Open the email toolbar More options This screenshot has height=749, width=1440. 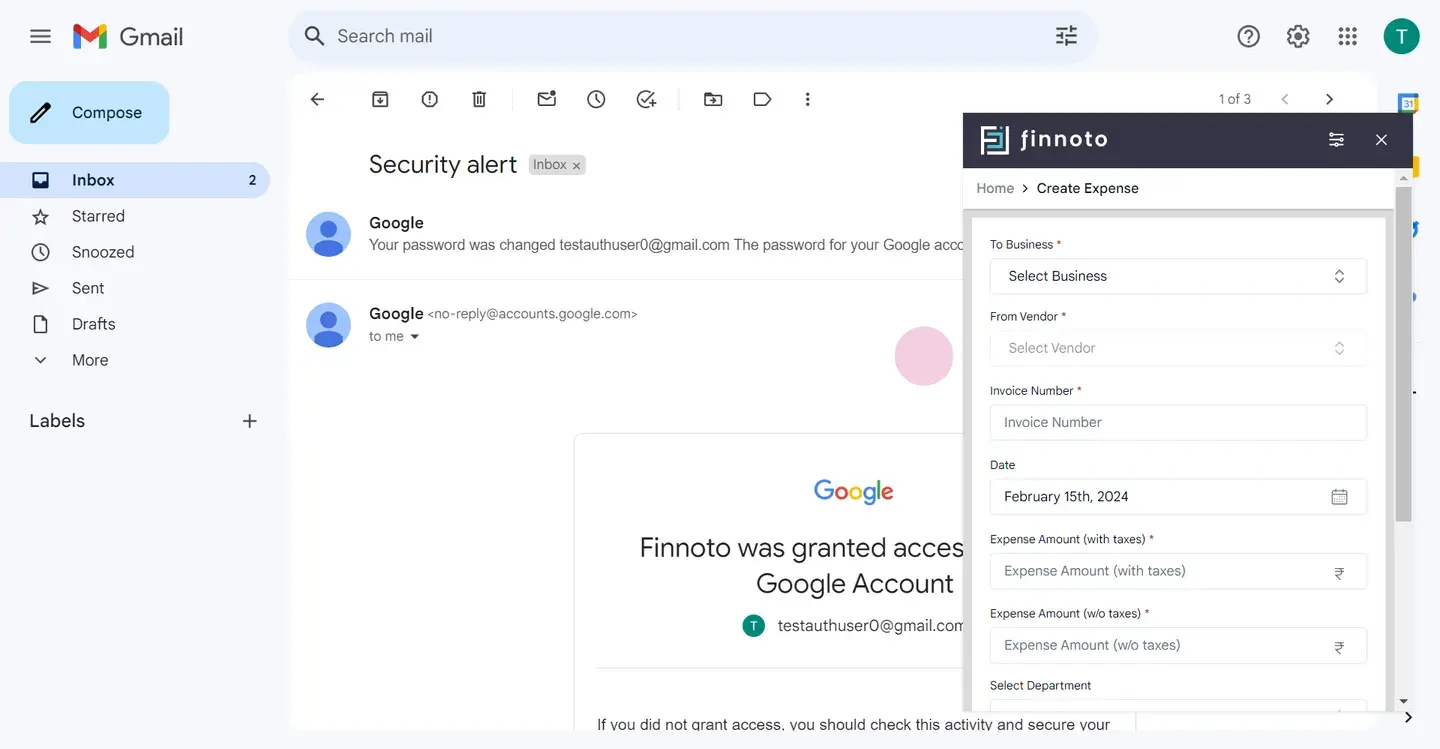(808, 99)
